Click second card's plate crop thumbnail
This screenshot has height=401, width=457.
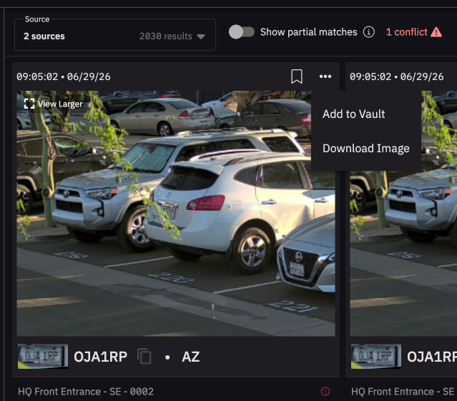(376, 356)
